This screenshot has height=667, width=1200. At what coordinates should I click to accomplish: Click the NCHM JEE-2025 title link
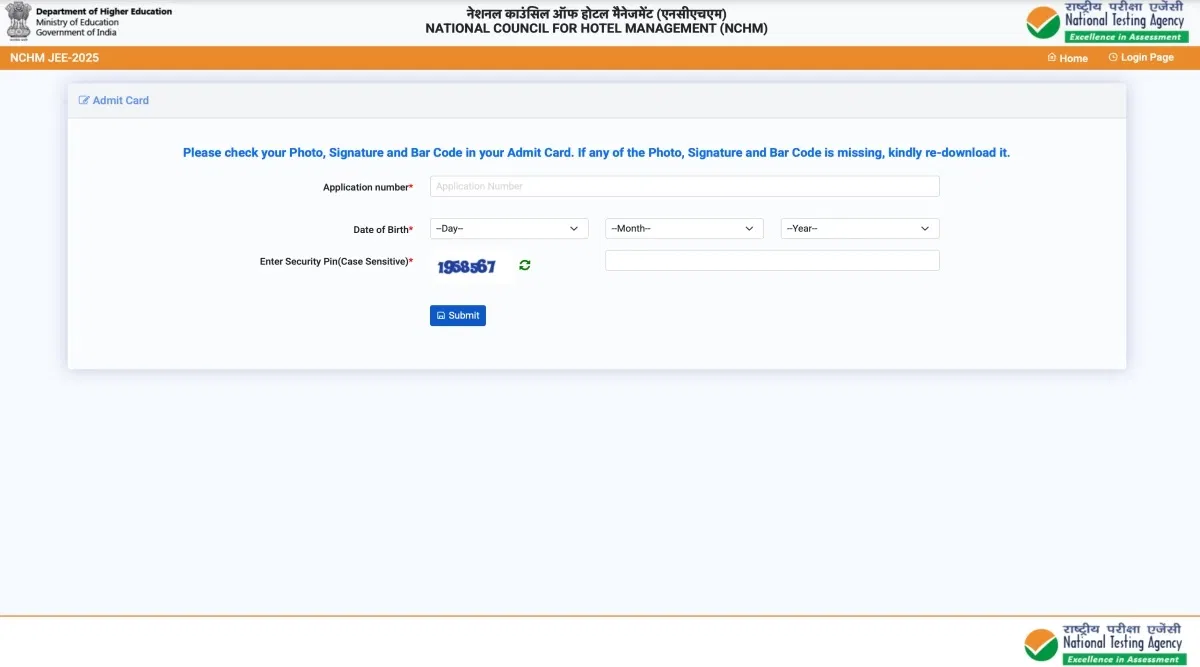pyautogui.click(x=55, y=58)
